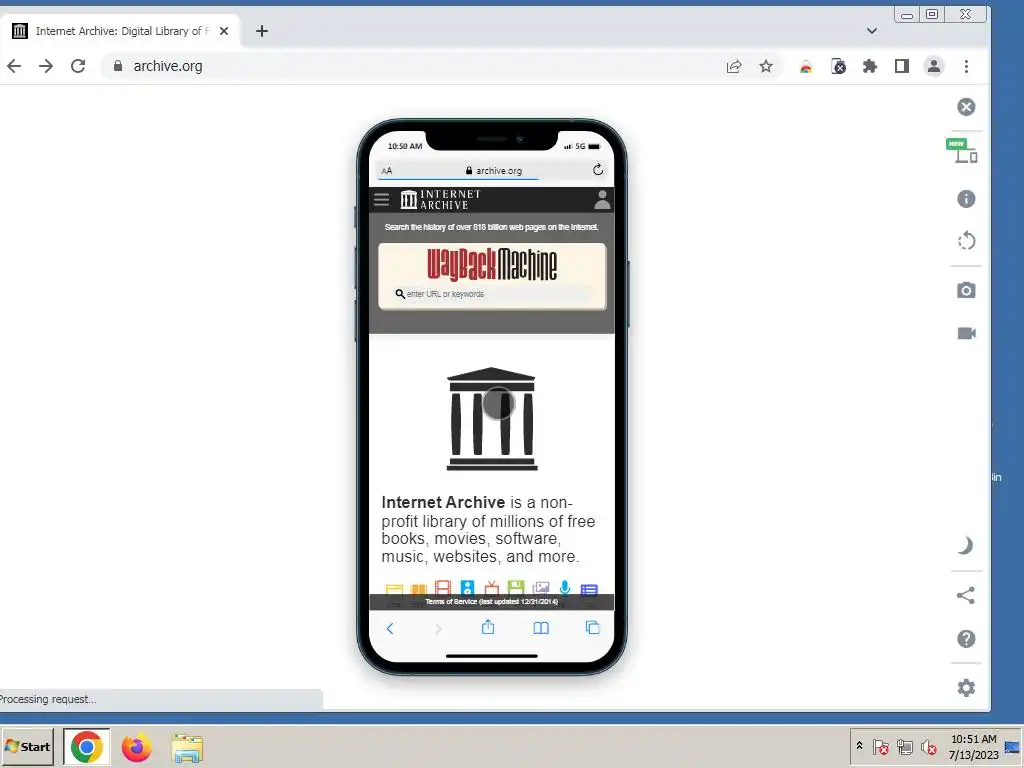Tap the Safari forward chevron on phone
The width and height of the screenshot is (1024, 768).
pos(438,628)
